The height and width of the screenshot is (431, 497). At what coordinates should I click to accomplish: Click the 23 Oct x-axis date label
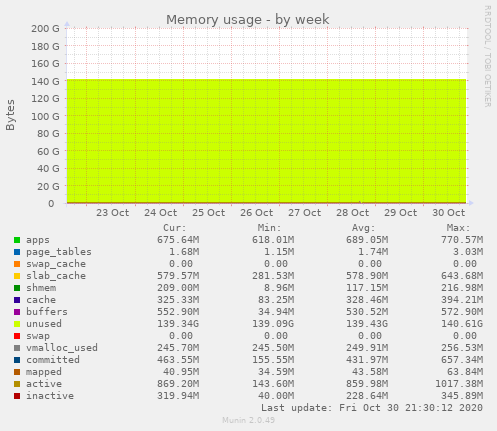(x=113, y=213)
